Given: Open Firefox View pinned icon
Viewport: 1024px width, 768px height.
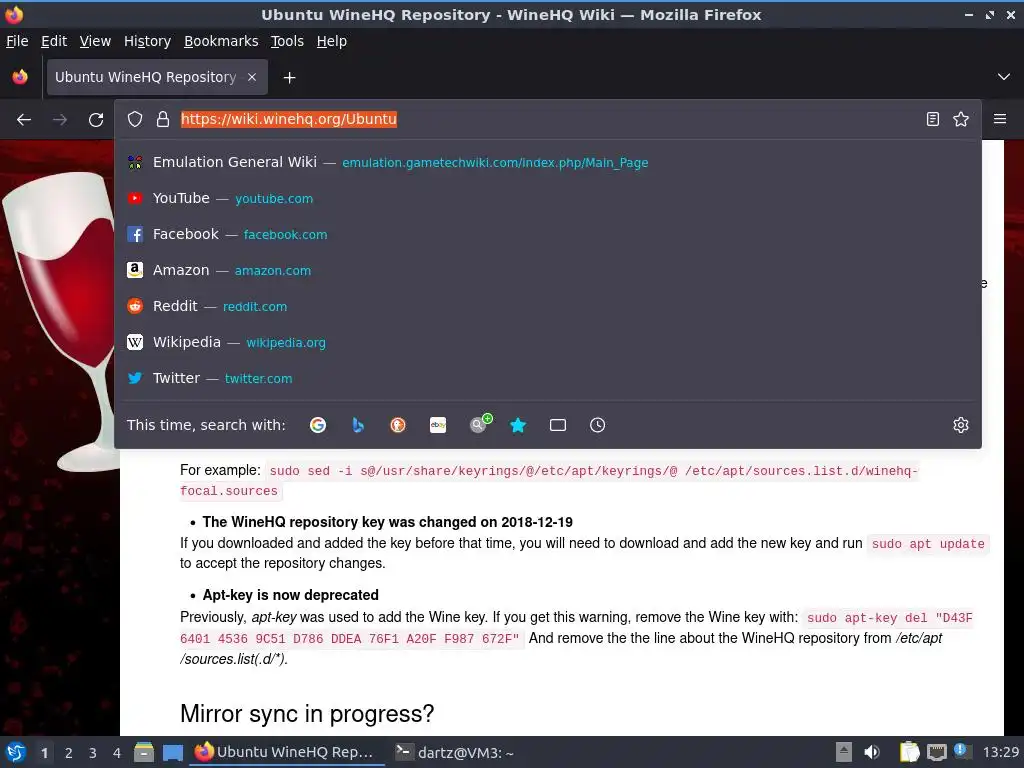Looking at the screenshot, I should point(20,77).
